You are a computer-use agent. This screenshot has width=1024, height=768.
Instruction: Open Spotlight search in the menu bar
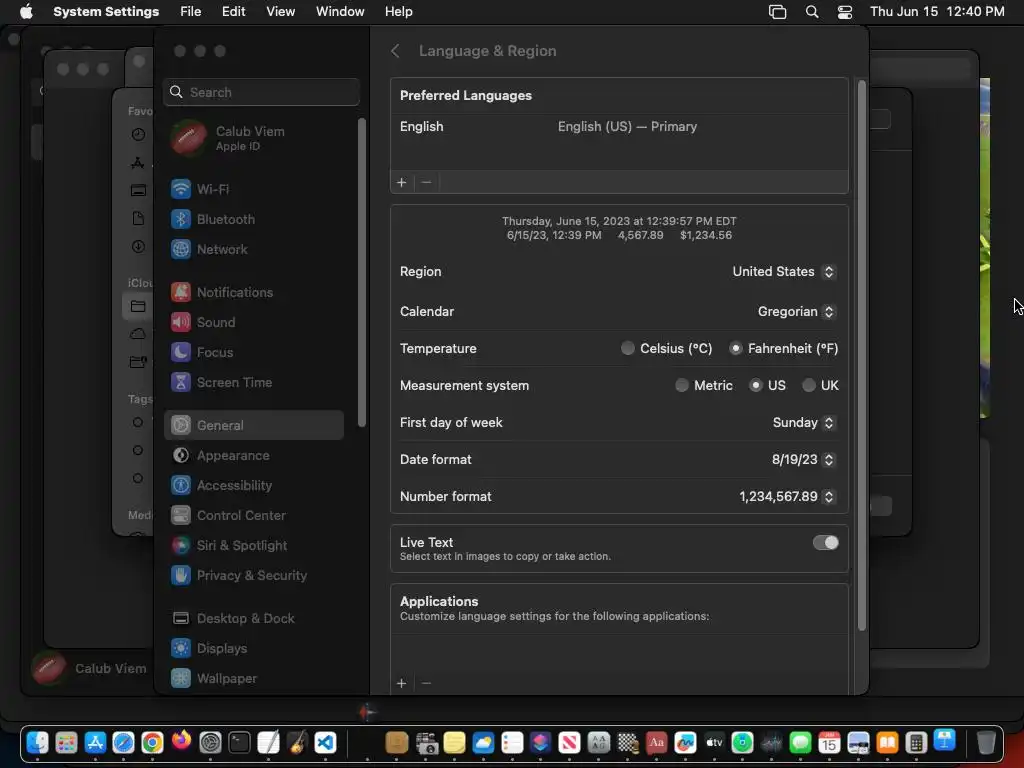tap(812, 12)
